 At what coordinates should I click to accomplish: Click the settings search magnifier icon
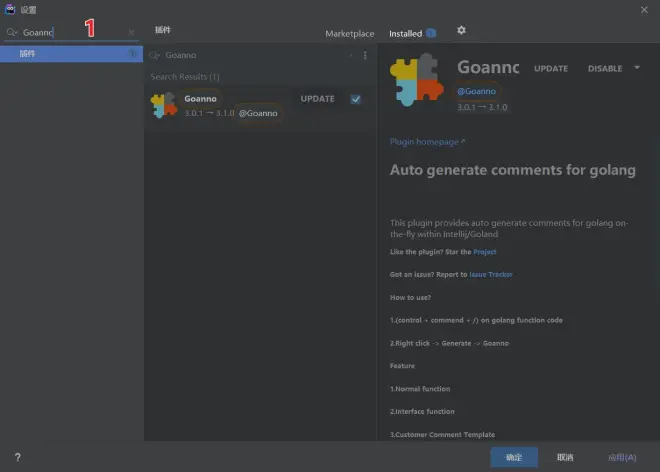click(11, 32)
